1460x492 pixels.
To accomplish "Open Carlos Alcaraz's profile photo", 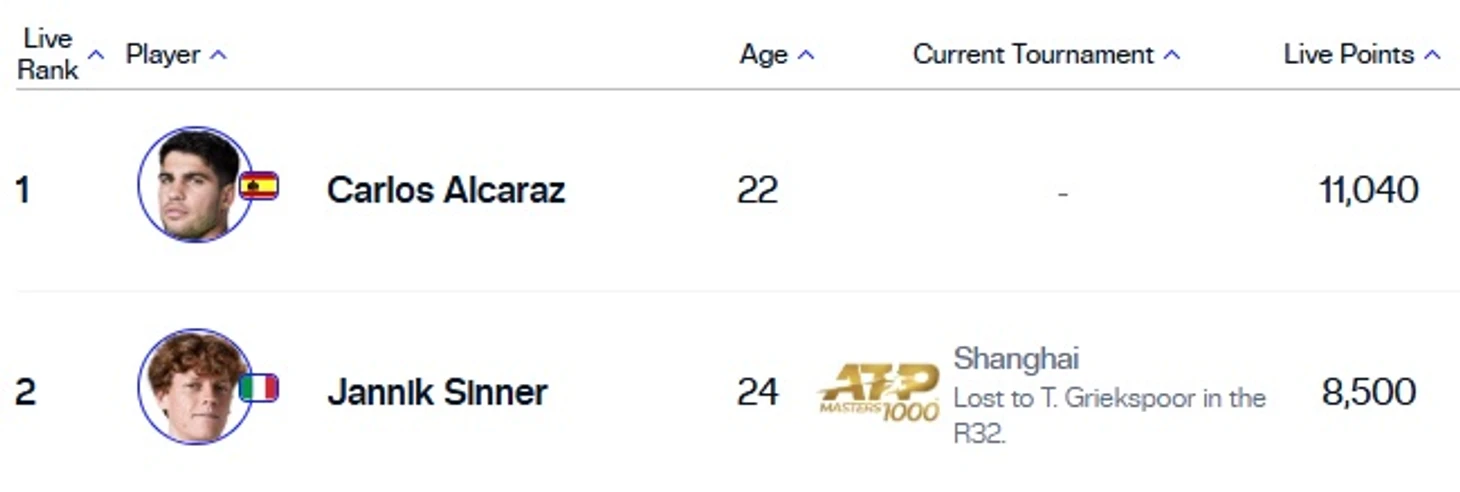I will tap(195, 184).
